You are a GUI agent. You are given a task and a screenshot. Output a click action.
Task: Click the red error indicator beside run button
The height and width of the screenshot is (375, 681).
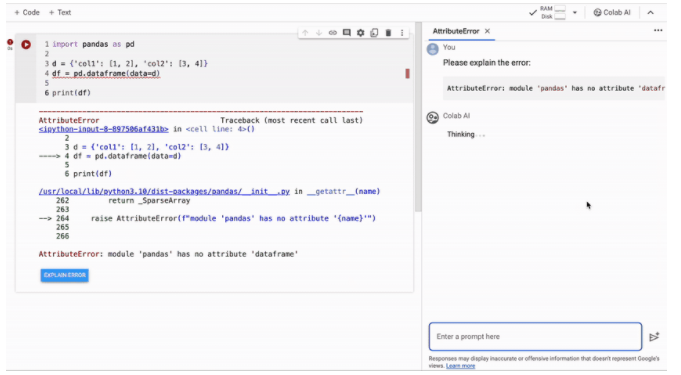click(x=10, y=43)
